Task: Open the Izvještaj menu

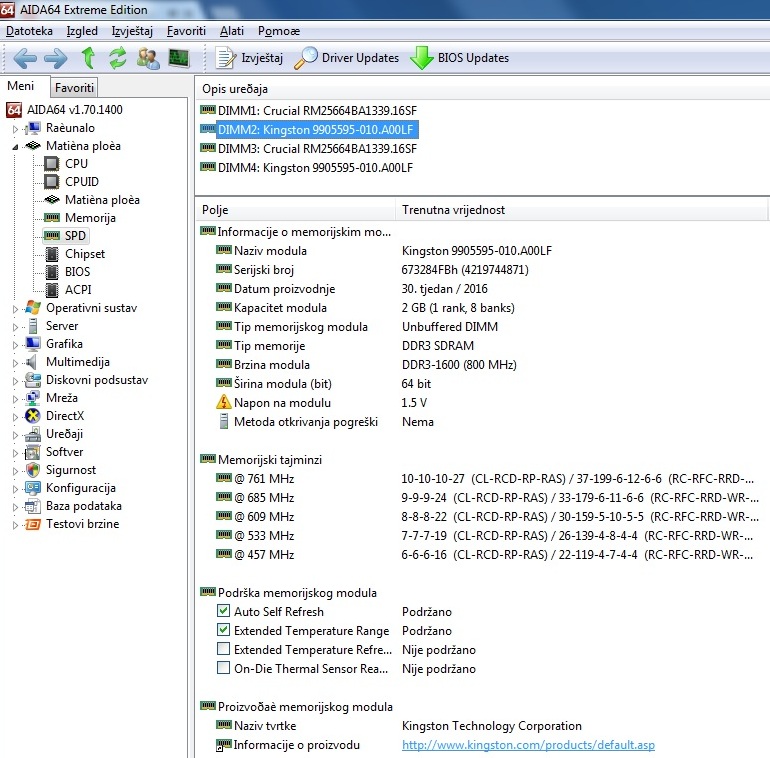Action: tap(132, 31)
